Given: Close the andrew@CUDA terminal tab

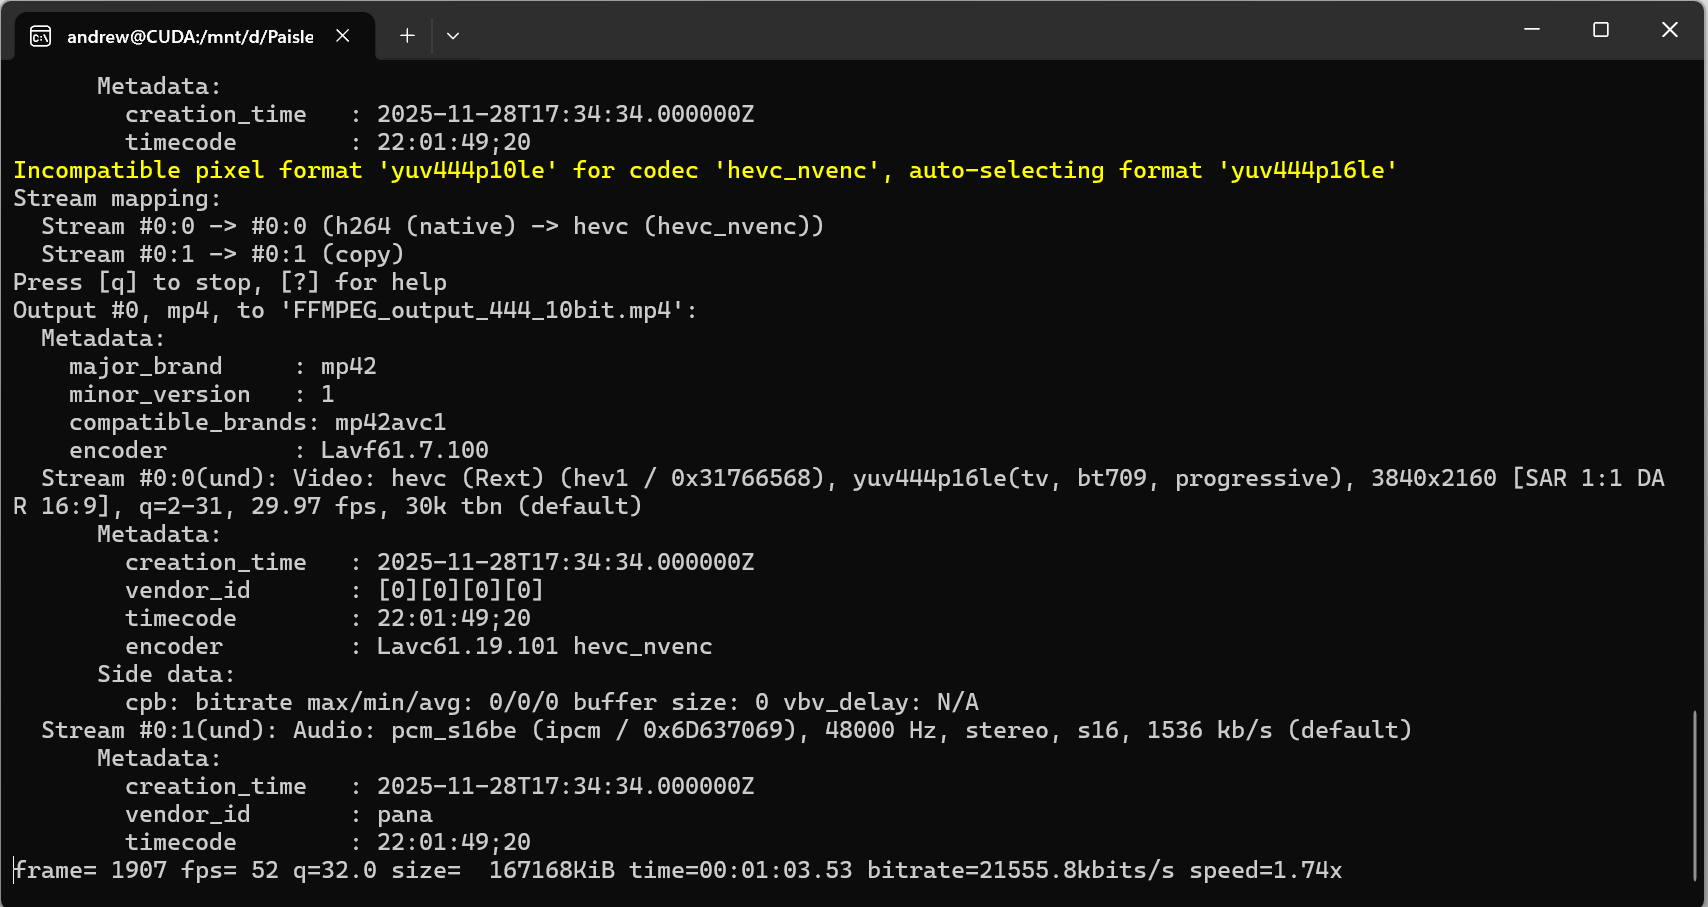Looking at the screenshot, I should click(x=343, y=36).
